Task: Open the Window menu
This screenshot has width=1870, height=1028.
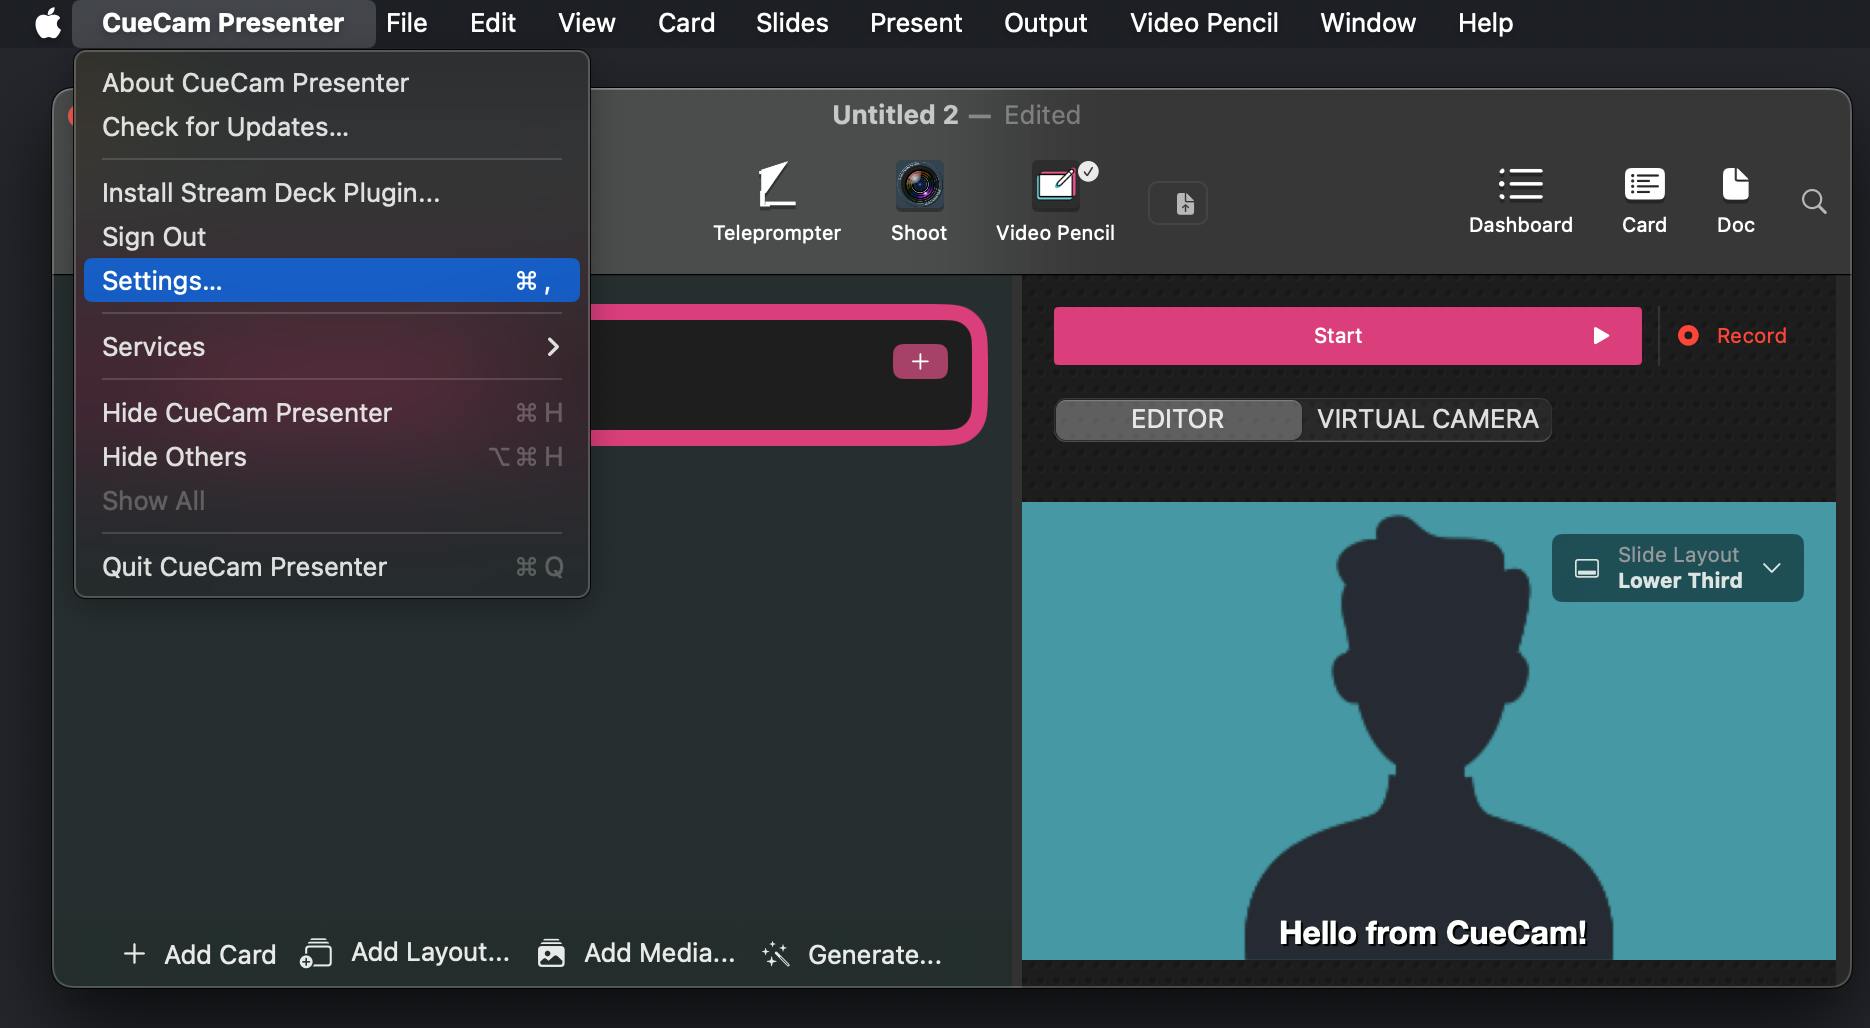Action: tap(1368, 23)
